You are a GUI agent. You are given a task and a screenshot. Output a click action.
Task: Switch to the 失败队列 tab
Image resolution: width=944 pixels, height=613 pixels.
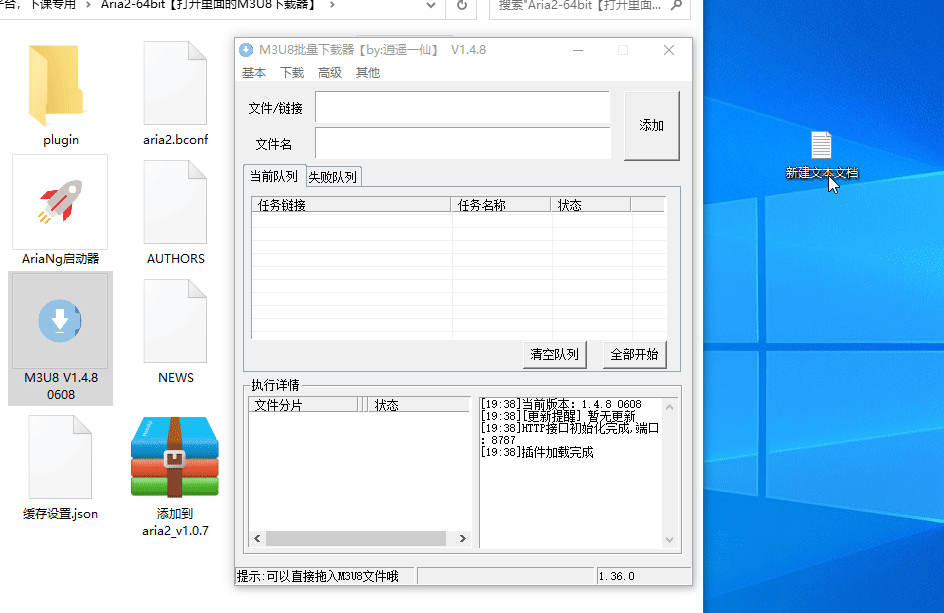coord(333,177)
